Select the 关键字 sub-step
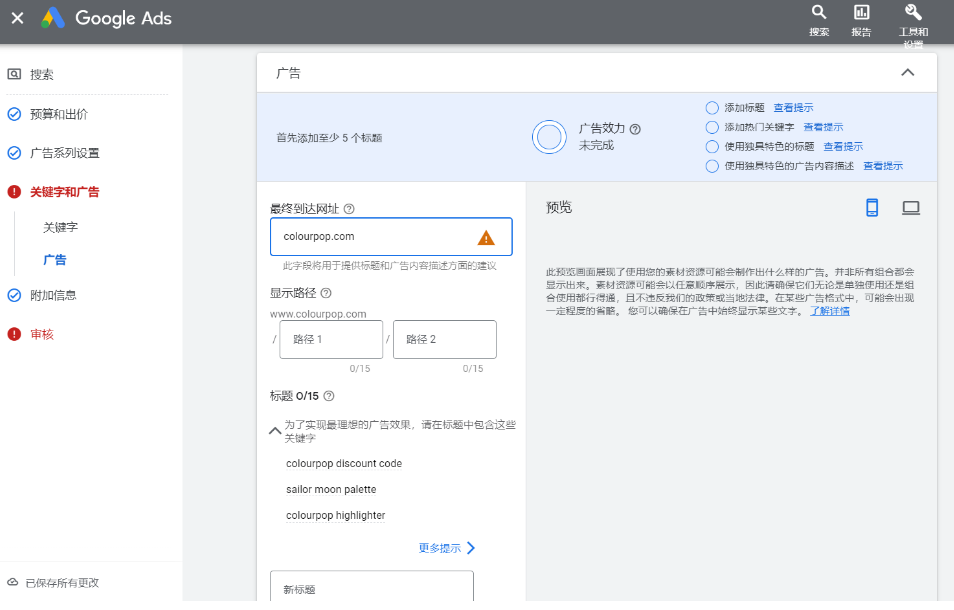This screenshot has height=610, width=954. click(60, 227)
